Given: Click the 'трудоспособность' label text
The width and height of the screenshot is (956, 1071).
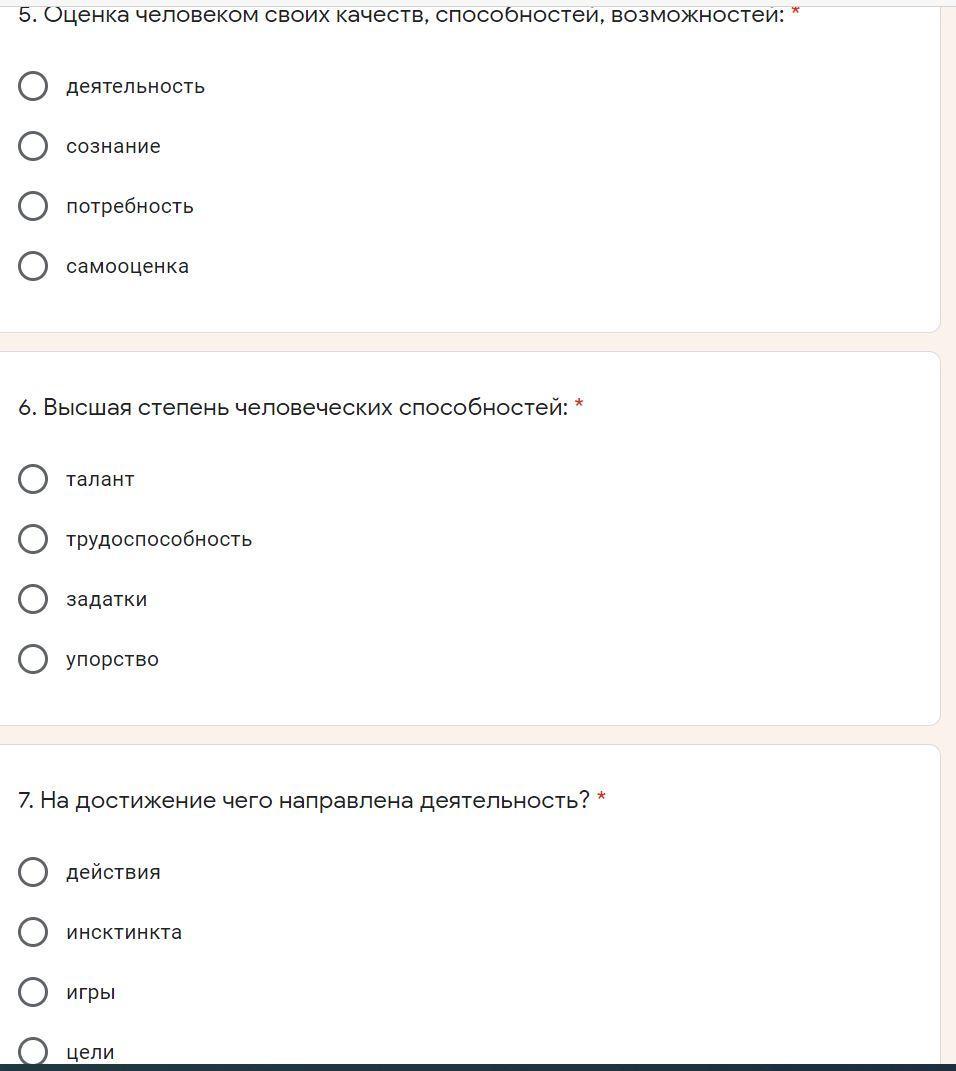Looking at the screenshot, I should click(159, 540).
